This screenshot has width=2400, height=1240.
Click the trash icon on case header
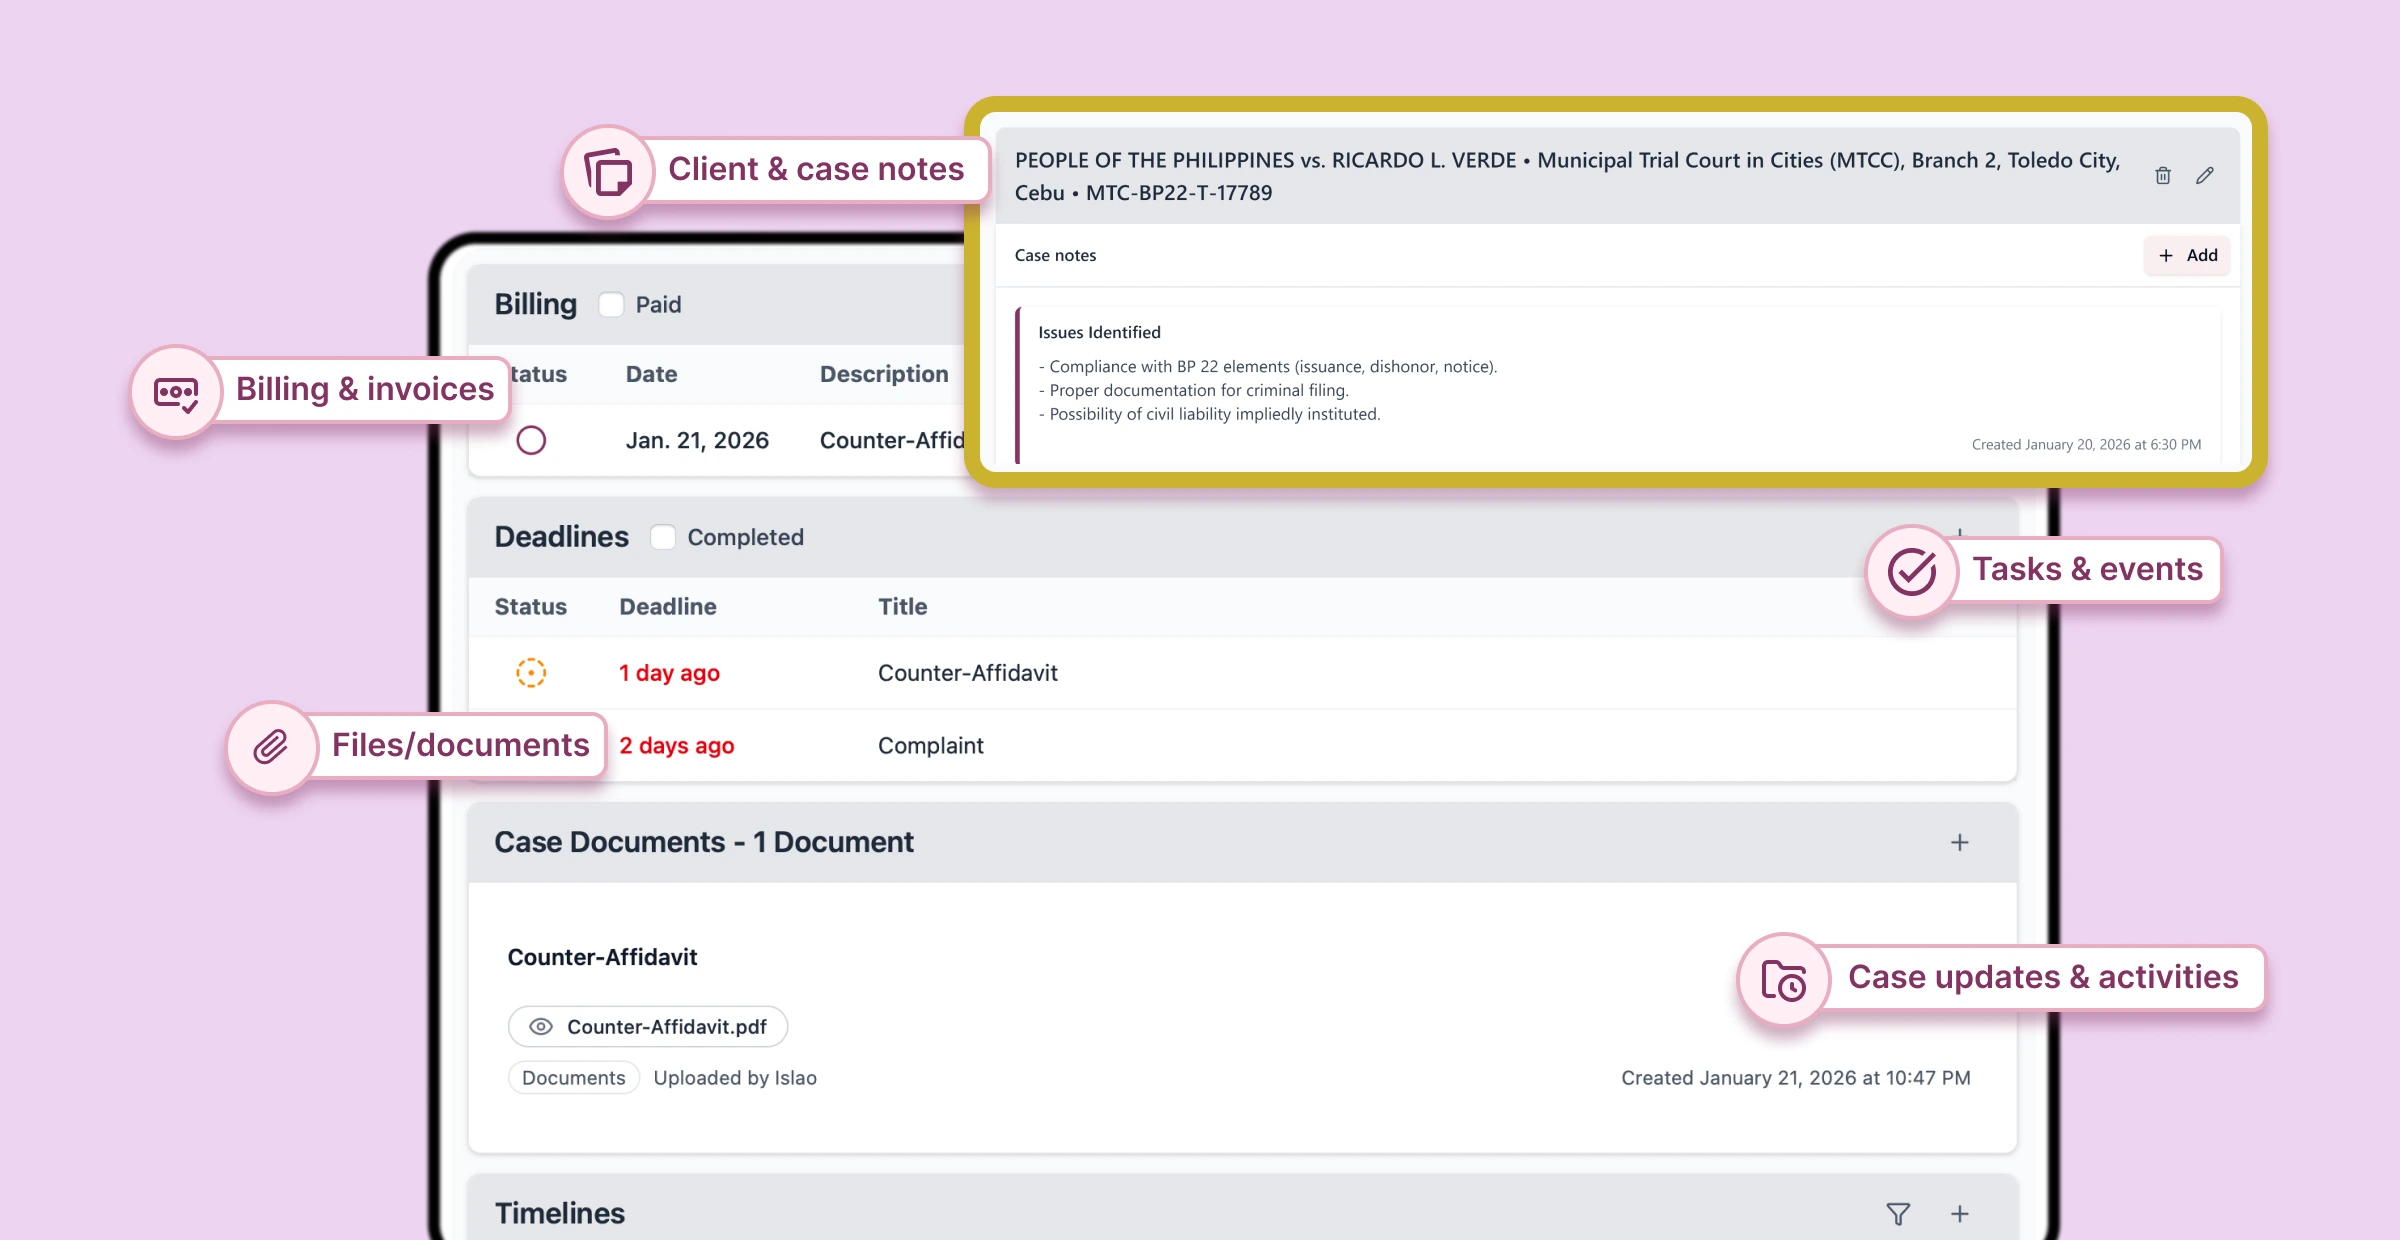point(2163,176)
